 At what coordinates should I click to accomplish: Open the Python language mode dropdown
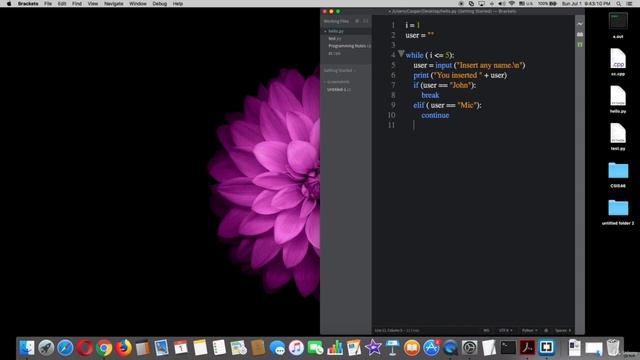click(x=529, y=330)
